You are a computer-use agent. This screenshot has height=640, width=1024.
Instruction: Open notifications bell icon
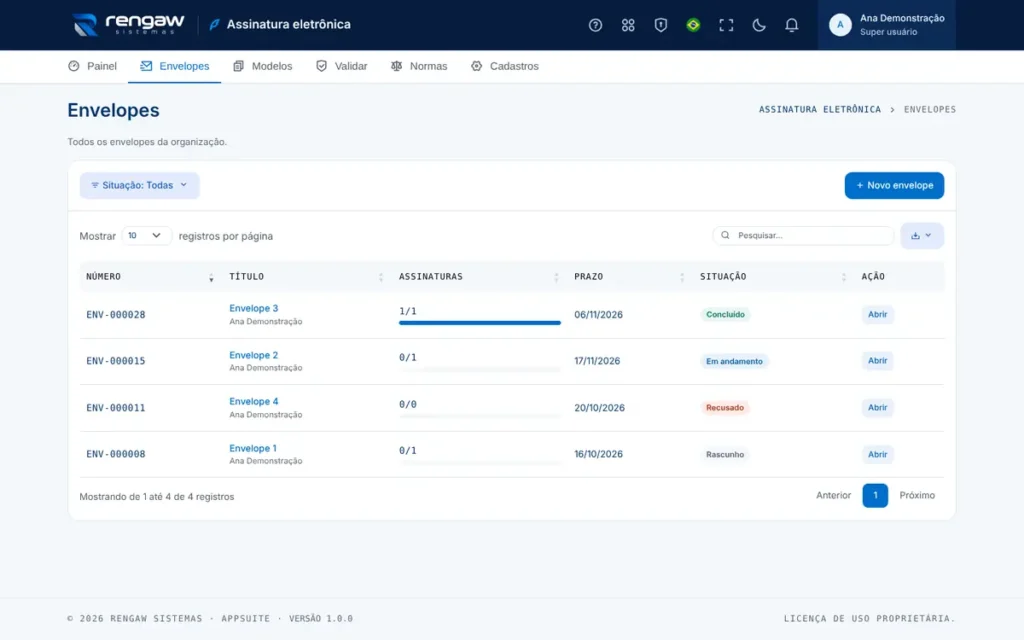(791, 25)
